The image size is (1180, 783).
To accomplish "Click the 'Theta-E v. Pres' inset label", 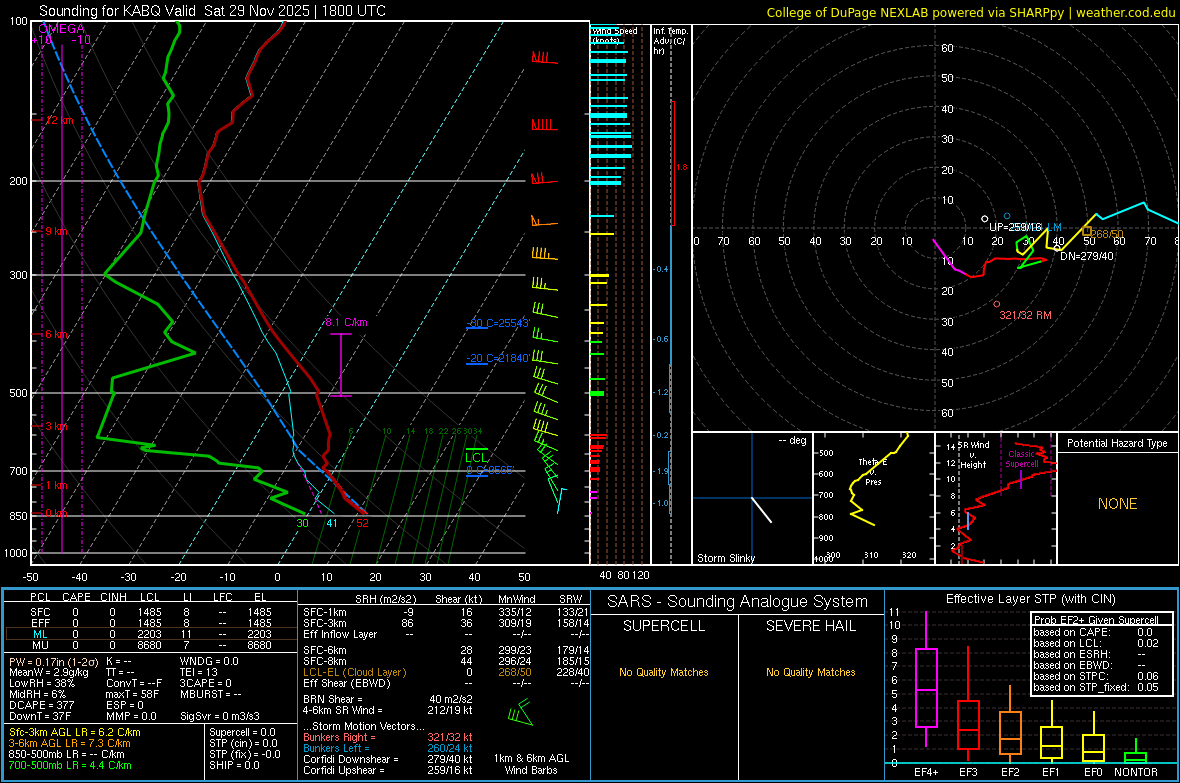I will (x=873, y=471).
